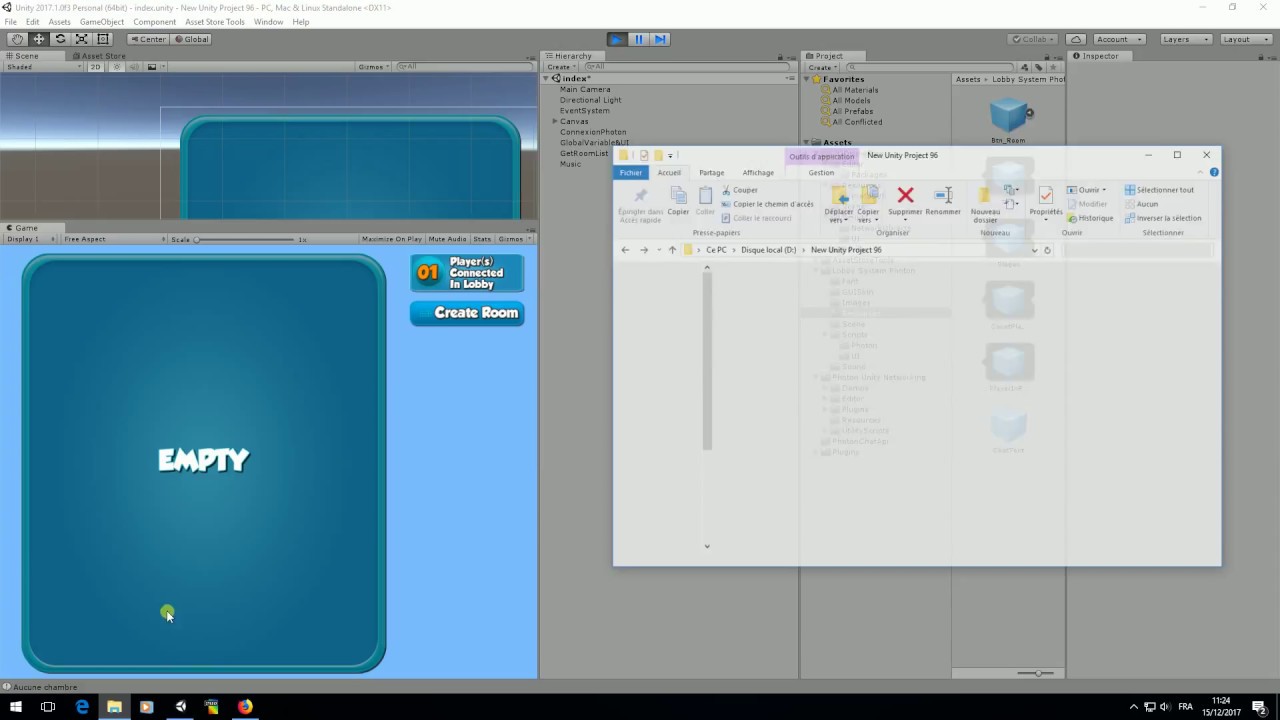The image size is (1280, 720).
Task: Click Inverser la sélection in Explorer
Action: click(1163, 218)
